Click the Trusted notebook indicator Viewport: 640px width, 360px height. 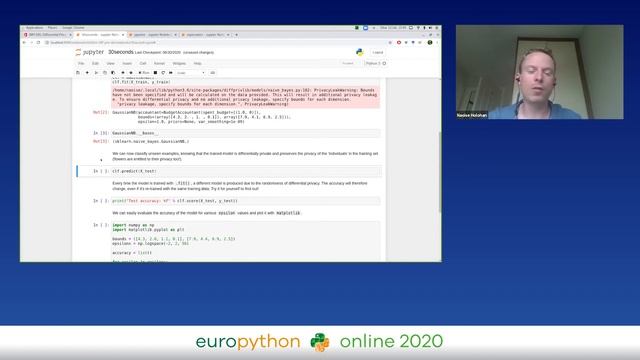348,63
